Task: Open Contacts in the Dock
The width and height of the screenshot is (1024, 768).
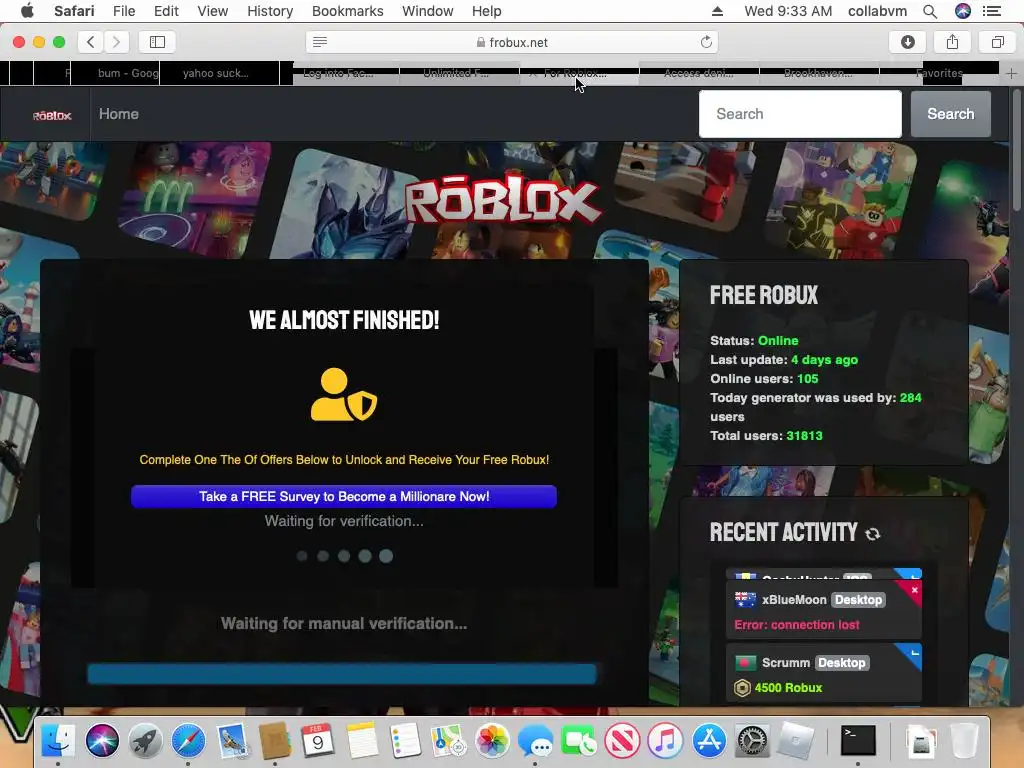Action: [x=275, y=741]
